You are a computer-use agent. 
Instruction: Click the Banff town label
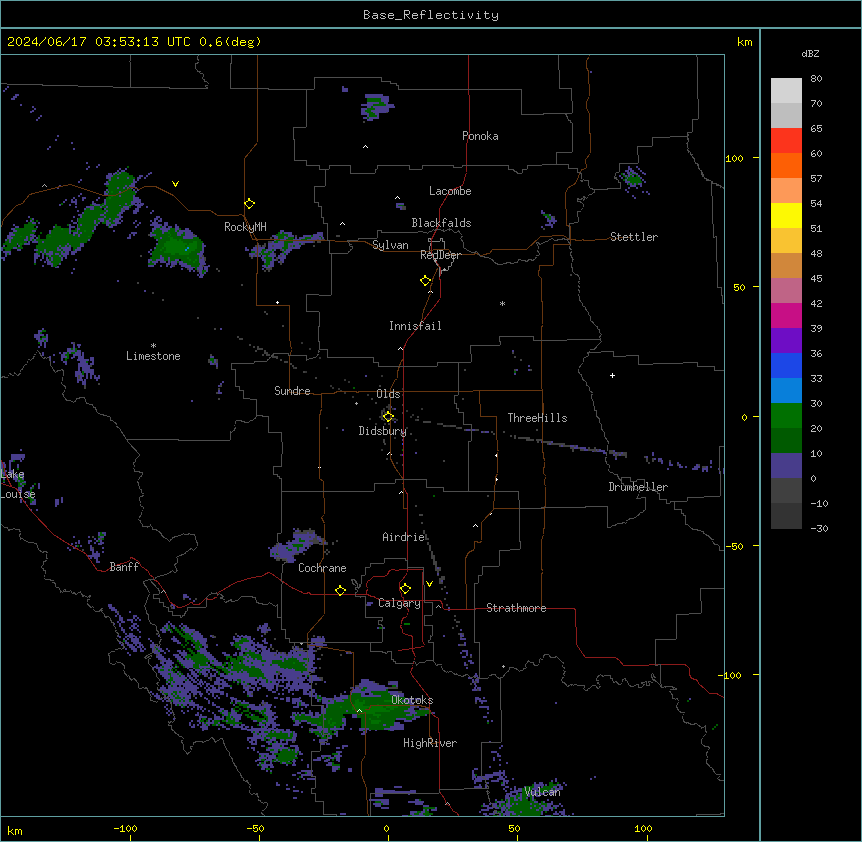pos(124,567)
